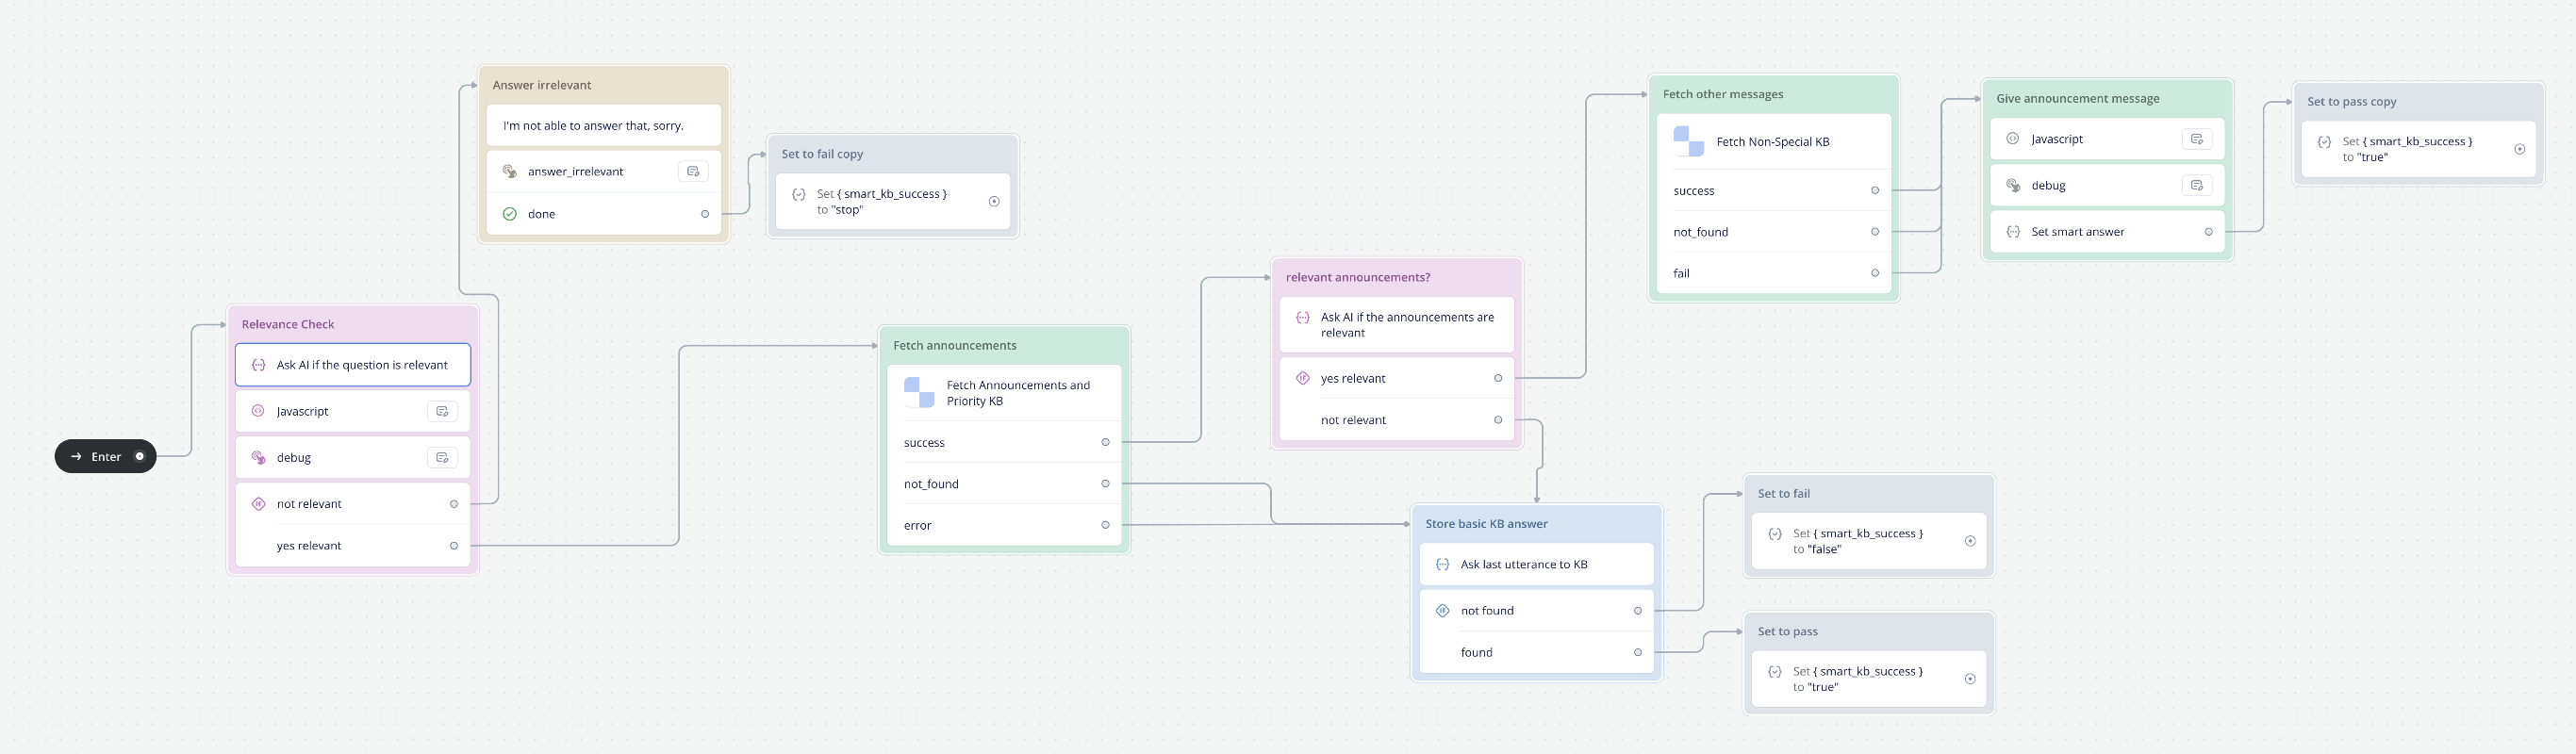Click the Javascript step icon in Relevance Check
The image size is (2576, 754).
click(258, 411)
